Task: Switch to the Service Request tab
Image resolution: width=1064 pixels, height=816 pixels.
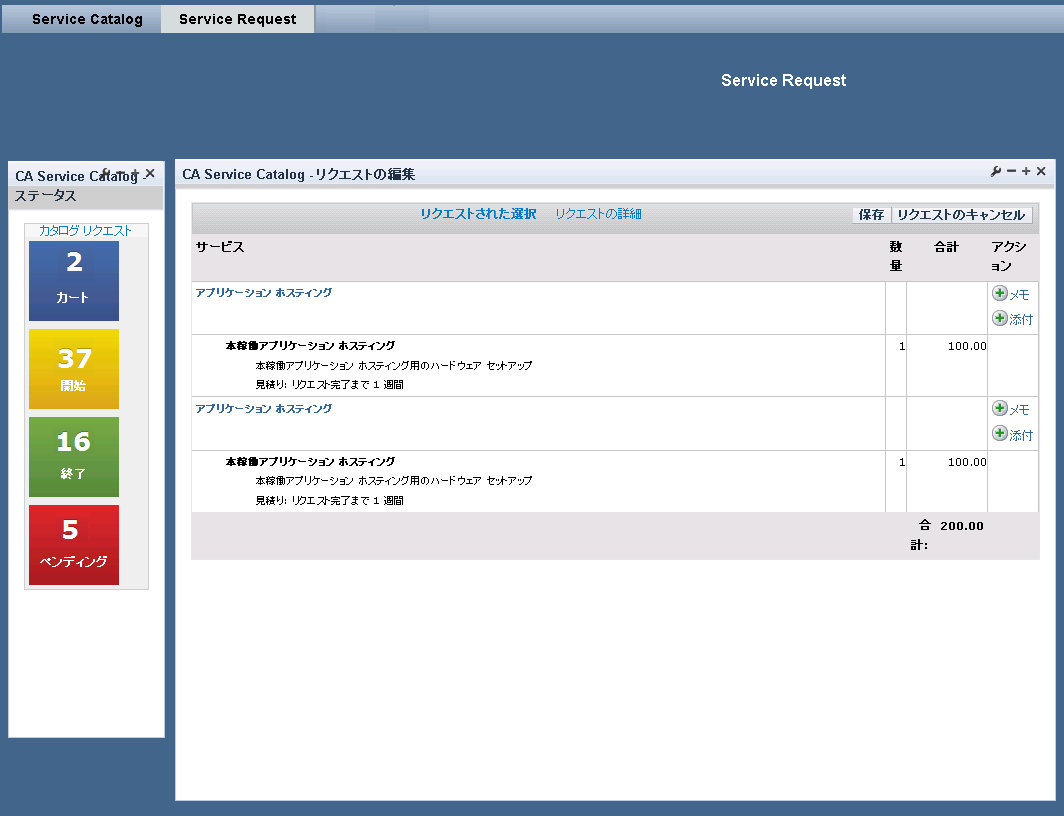Action: (x=236, y=18)
